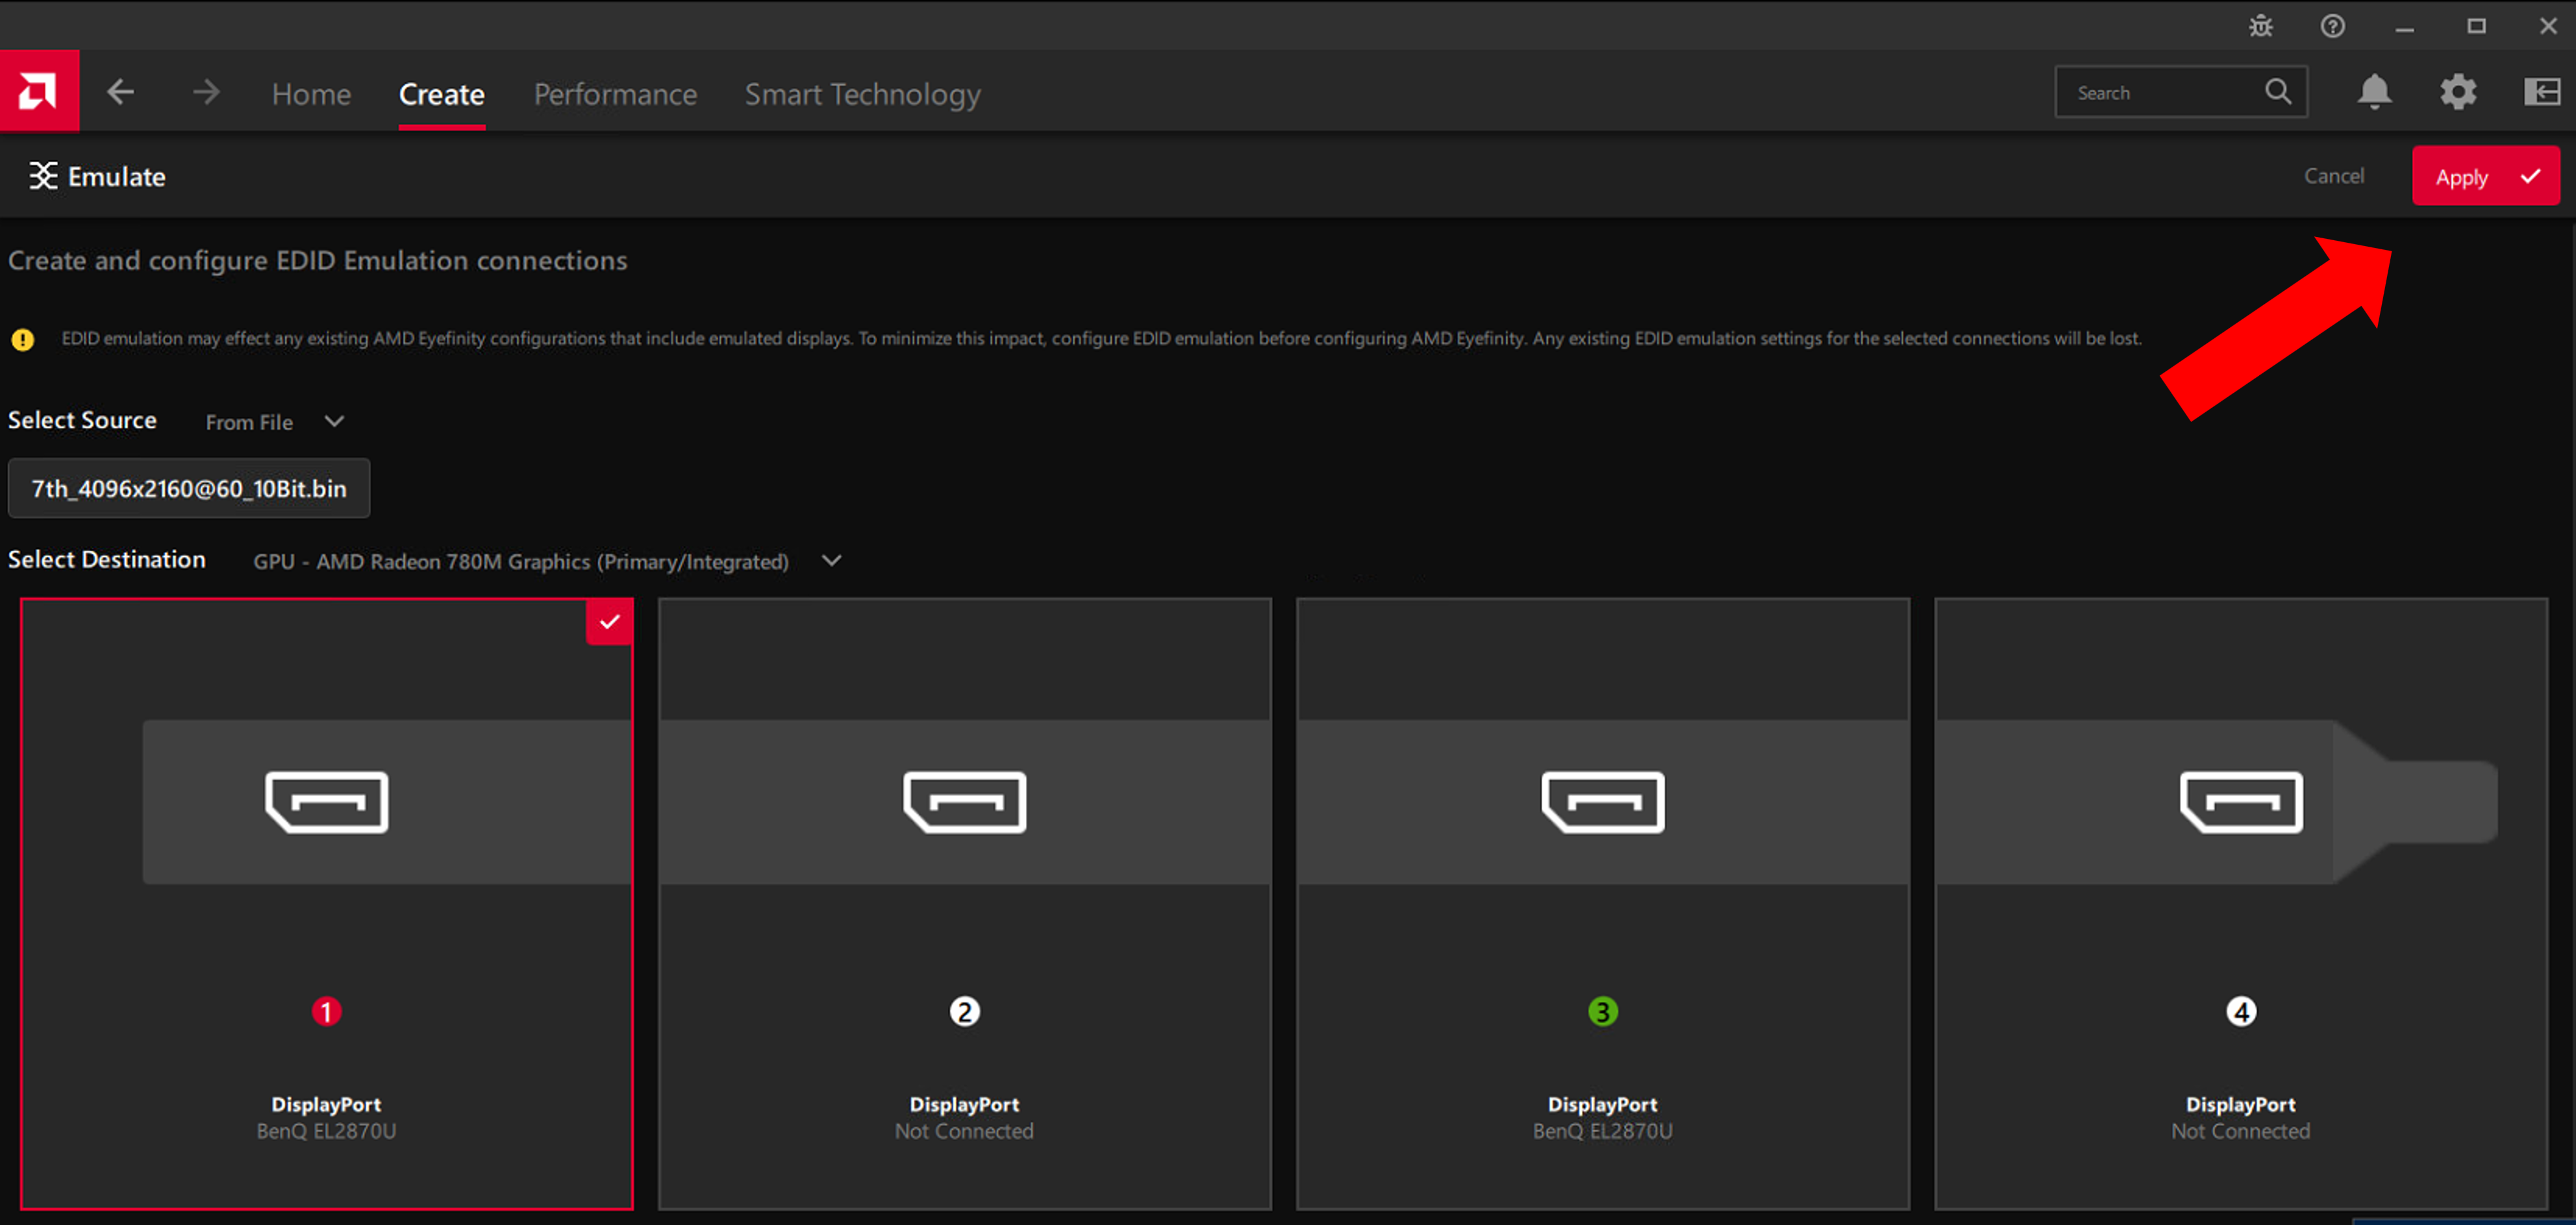
Task: Switch to the Create tab
Action: 442,94
